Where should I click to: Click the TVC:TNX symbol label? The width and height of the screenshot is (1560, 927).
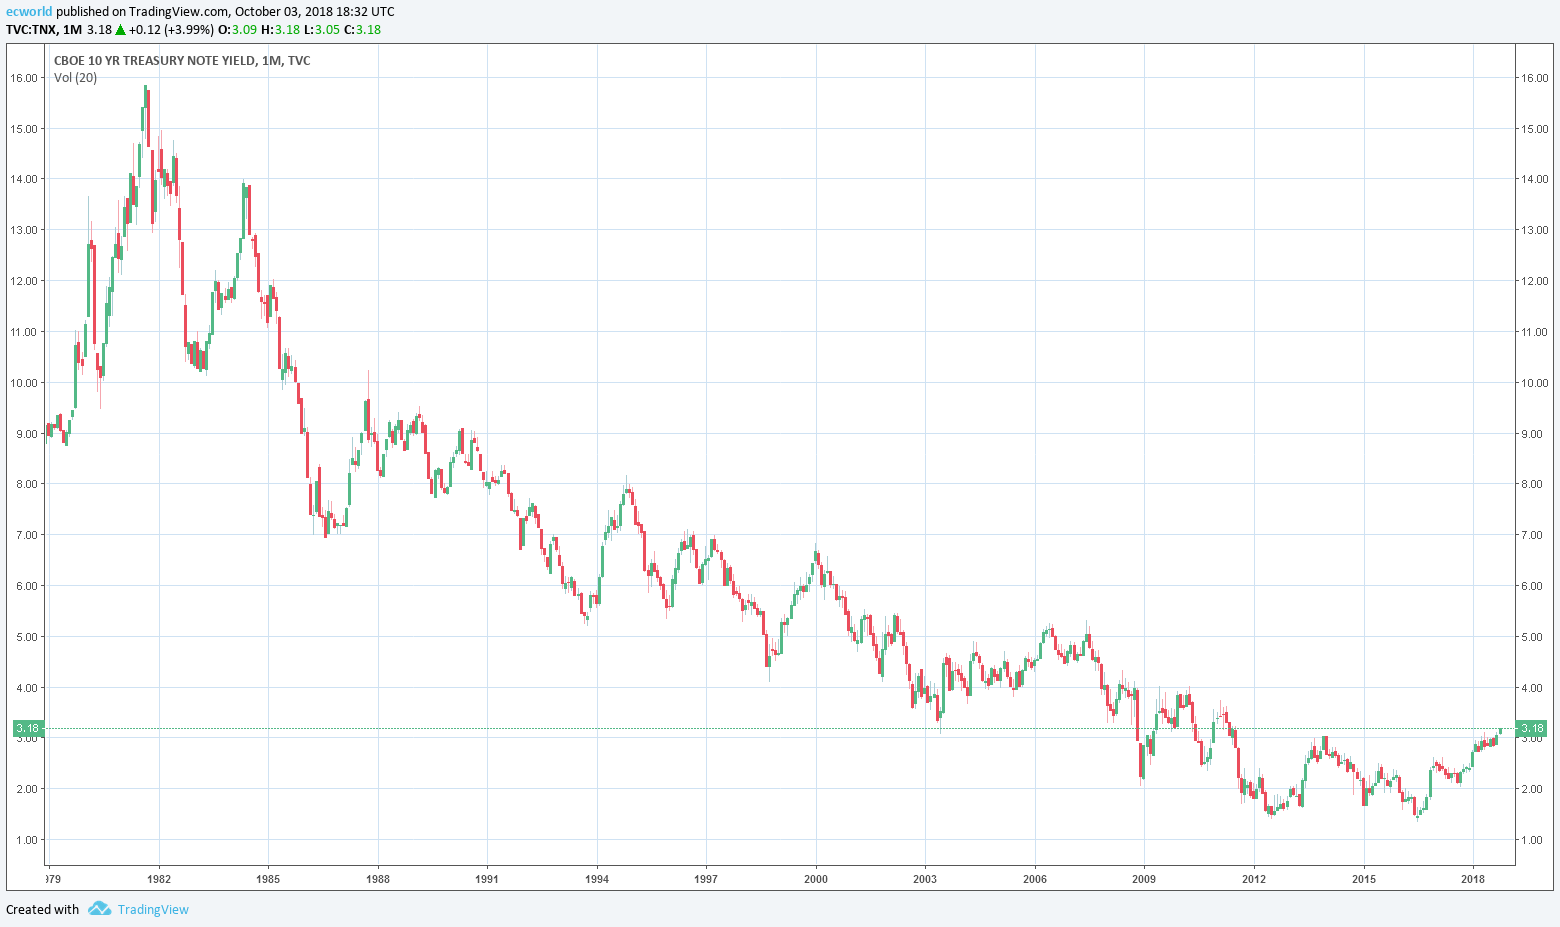point(31,29)
